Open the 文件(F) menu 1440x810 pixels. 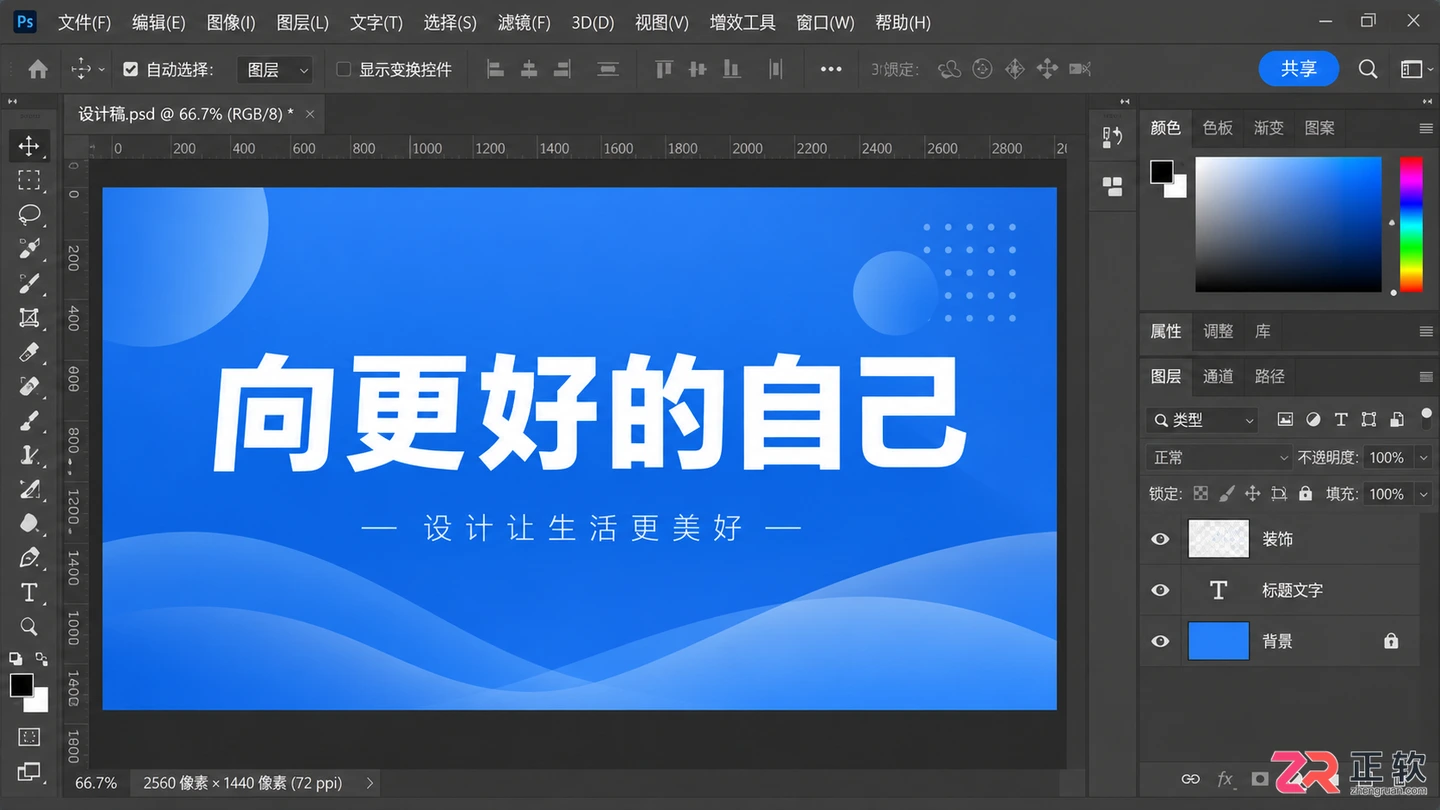(85, 22)
